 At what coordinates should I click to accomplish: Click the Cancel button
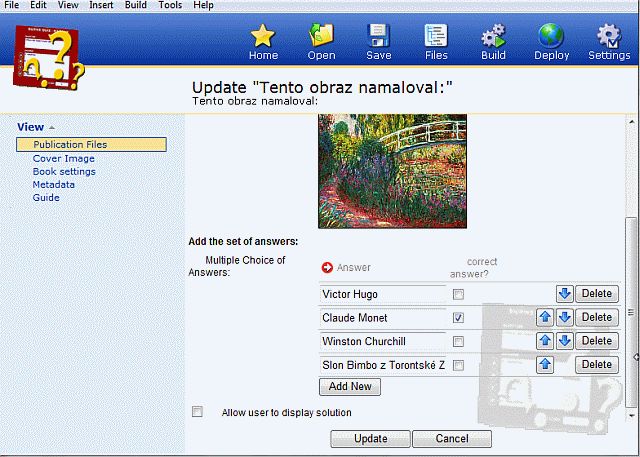coord(452,439)
